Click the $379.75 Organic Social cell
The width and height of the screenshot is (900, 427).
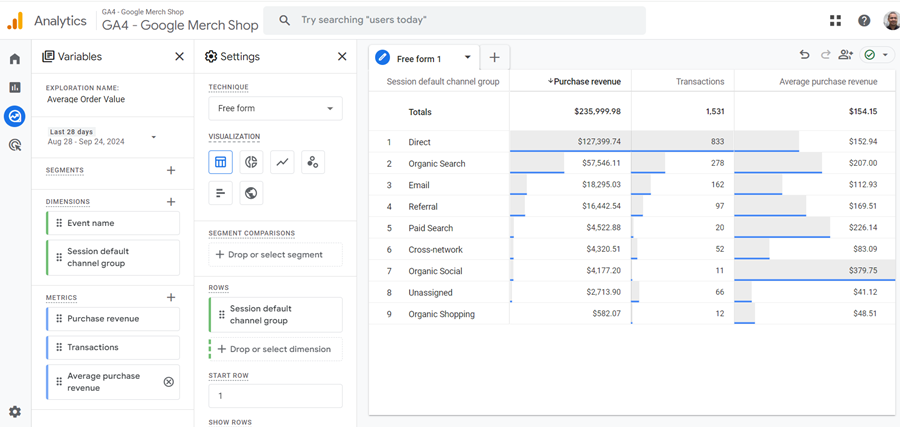(x=815, y=271)
